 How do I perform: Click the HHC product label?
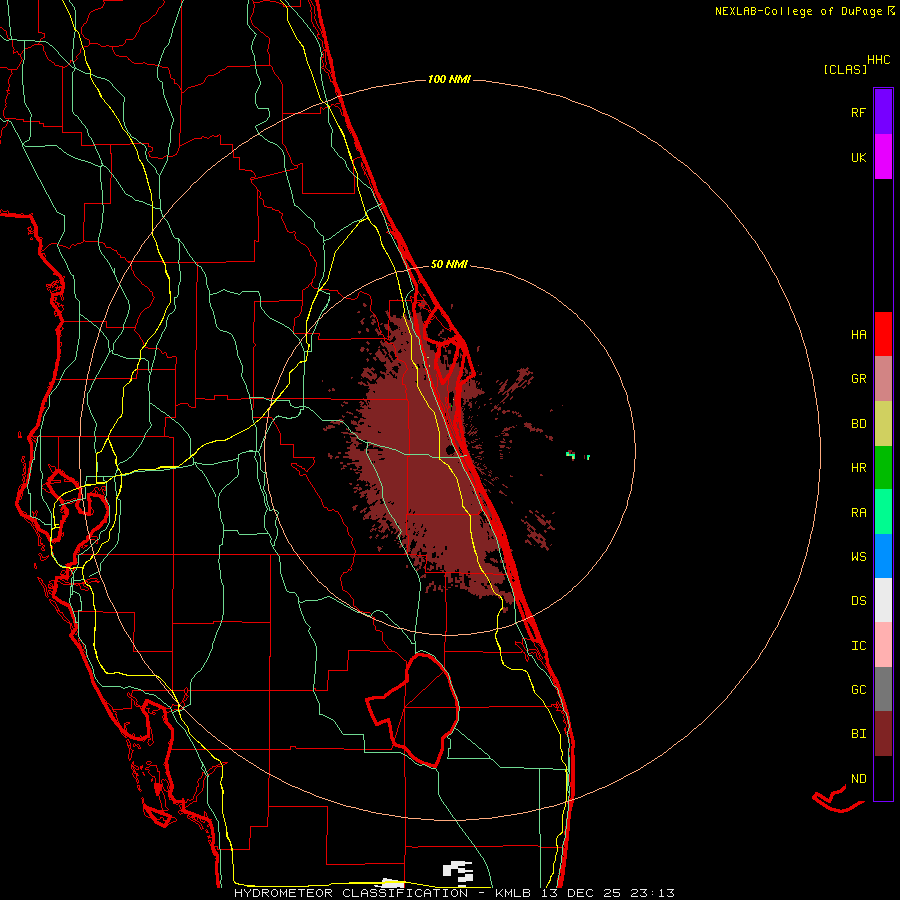(x=879, y=60)
